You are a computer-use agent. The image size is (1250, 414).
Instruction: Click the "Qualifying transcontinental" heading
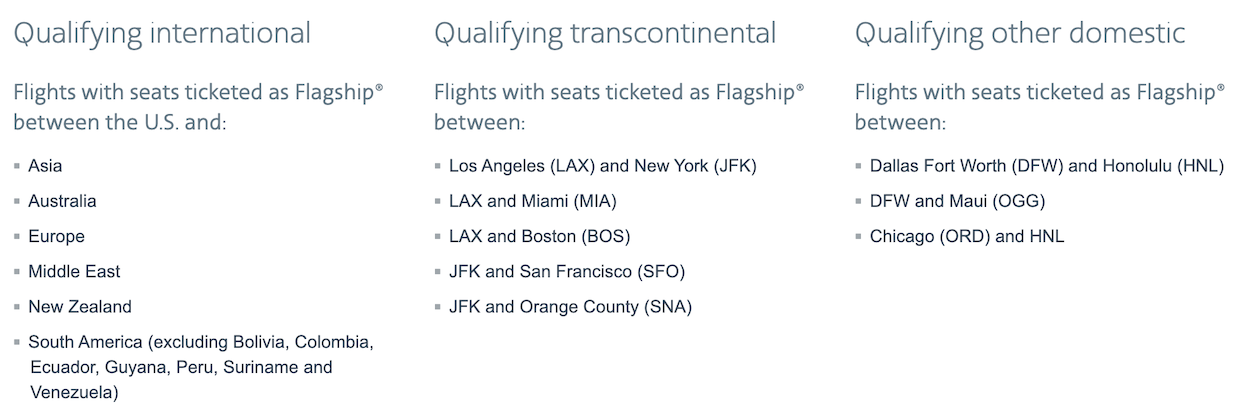click(x=604, y=34)
